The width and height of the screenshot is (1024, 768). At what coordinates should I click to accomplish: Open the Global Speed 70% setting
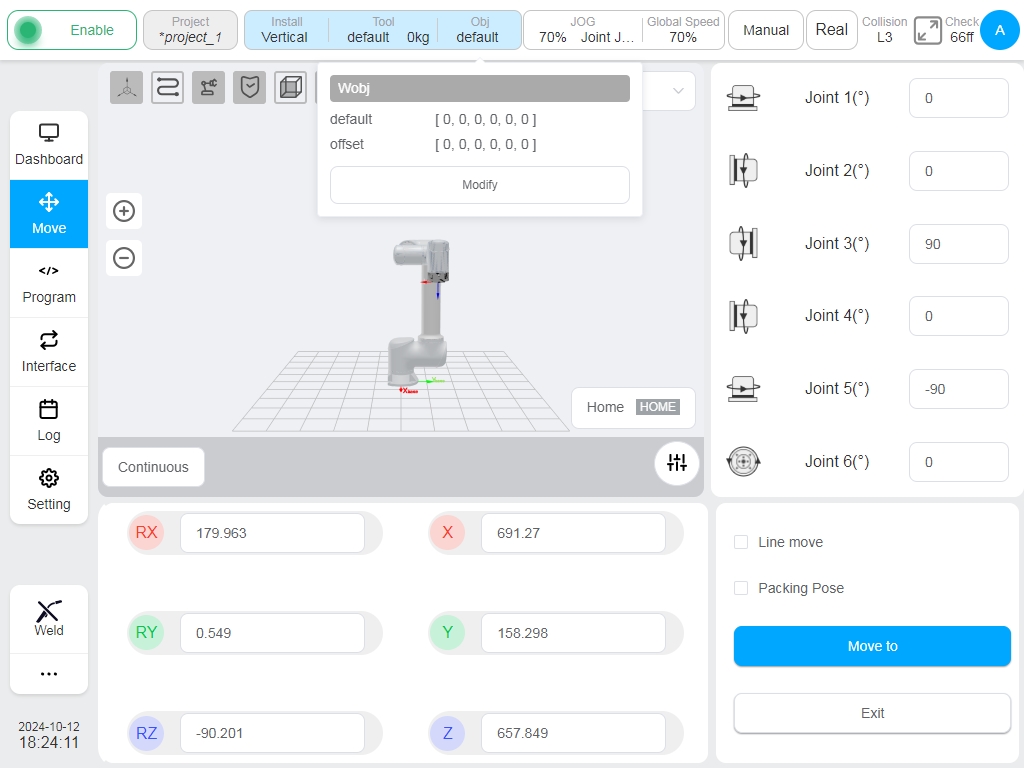[x=683, y=30]
